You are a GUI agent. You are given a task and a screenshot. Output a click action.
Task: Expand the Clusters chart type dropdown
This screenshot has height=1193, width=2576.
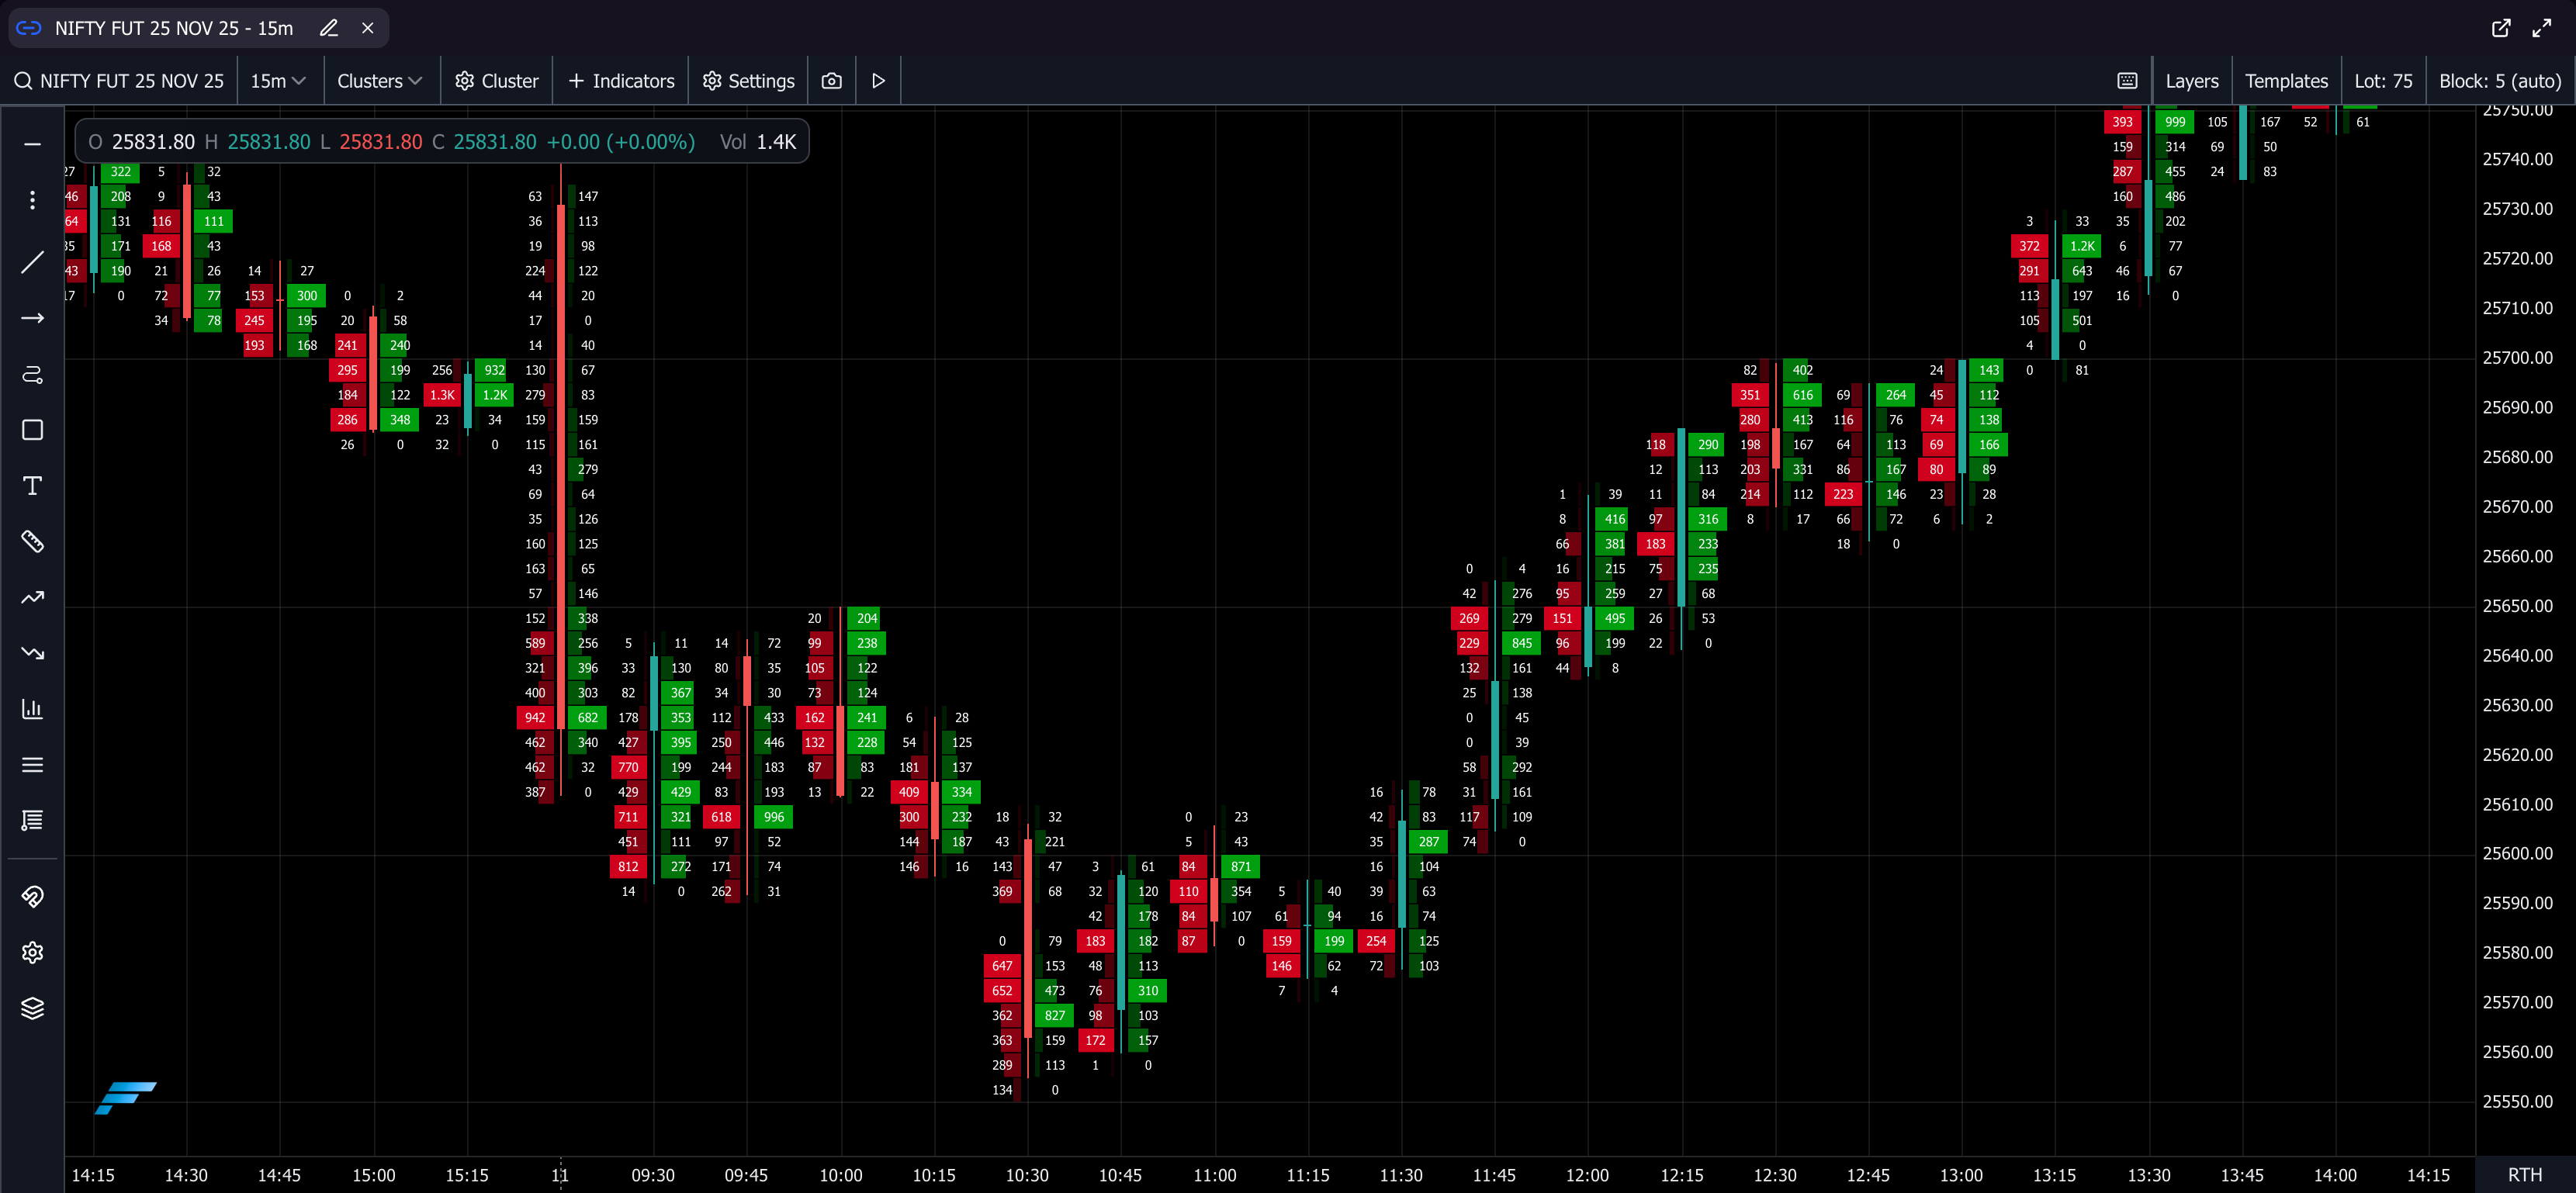380,81
